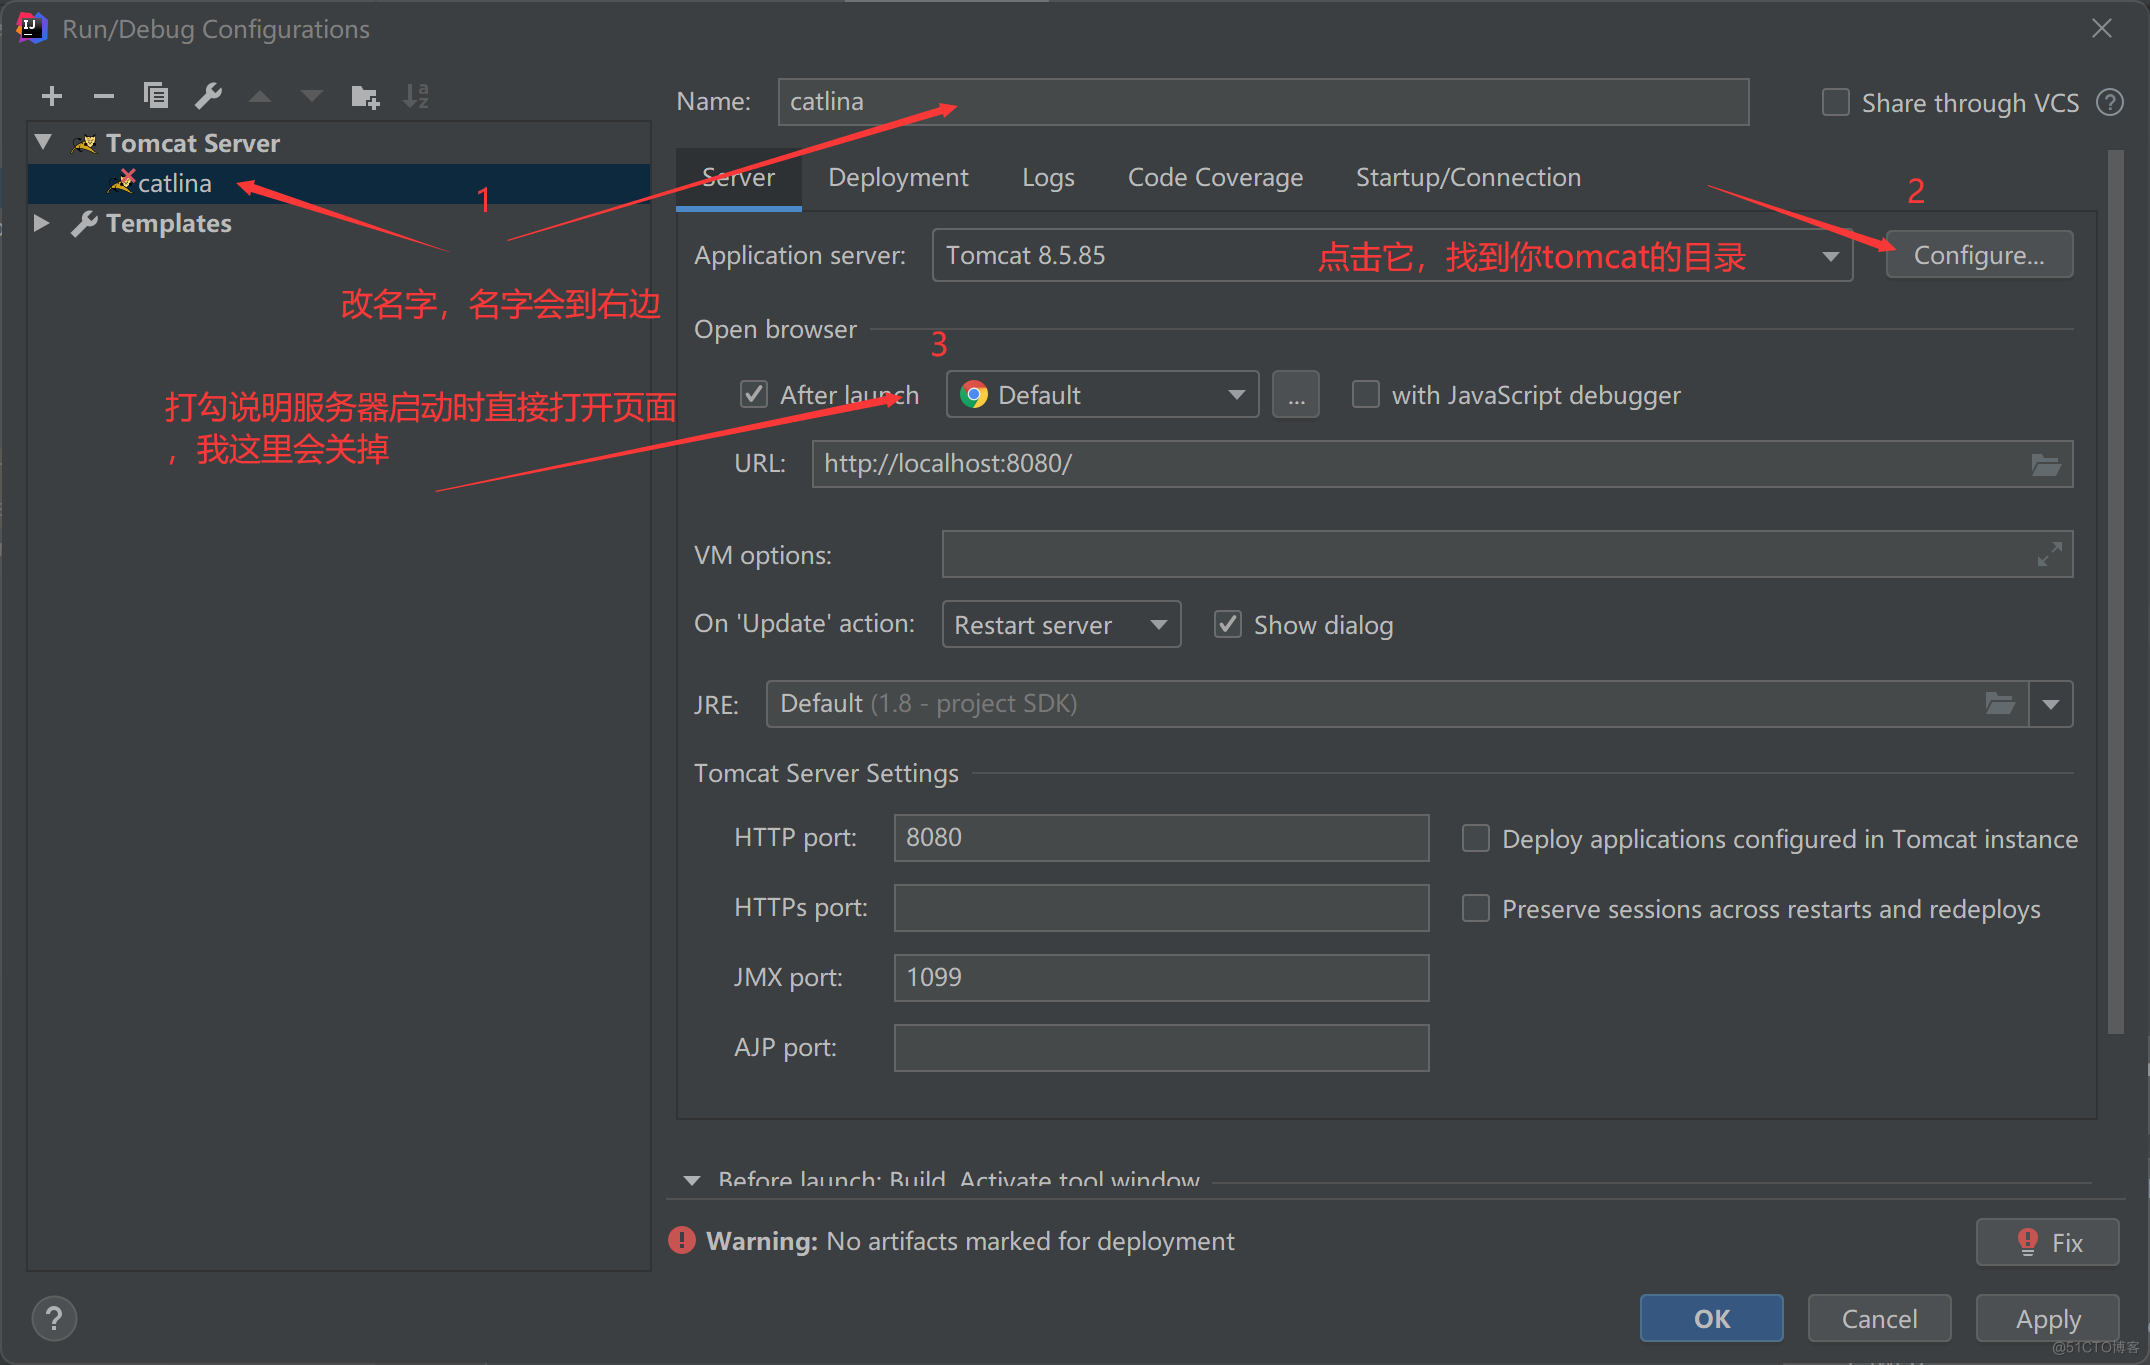2150x1365 pixels.
Task: Open the help icon next to Share through VCS
Action: (2110, 102)
